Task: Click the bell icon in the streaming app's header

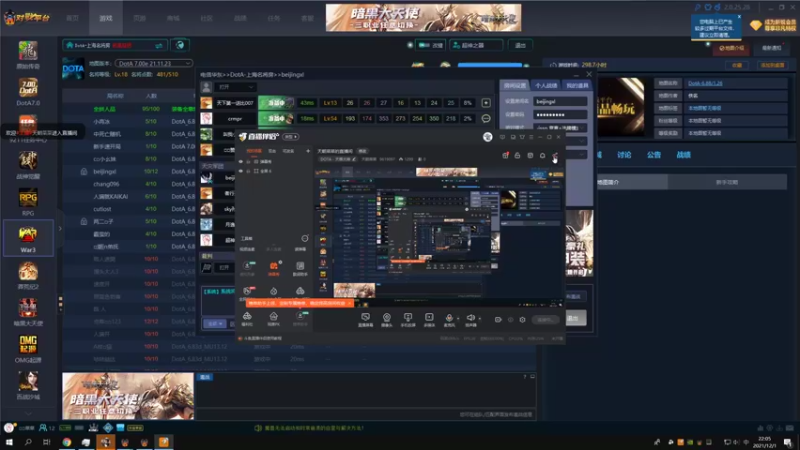Action: (x=542, y=155)
